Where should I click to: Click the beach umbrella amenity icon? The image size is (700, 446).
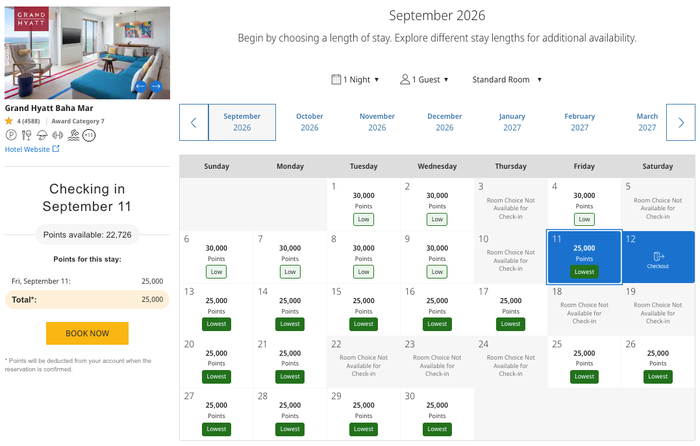(x=42, y=135)
